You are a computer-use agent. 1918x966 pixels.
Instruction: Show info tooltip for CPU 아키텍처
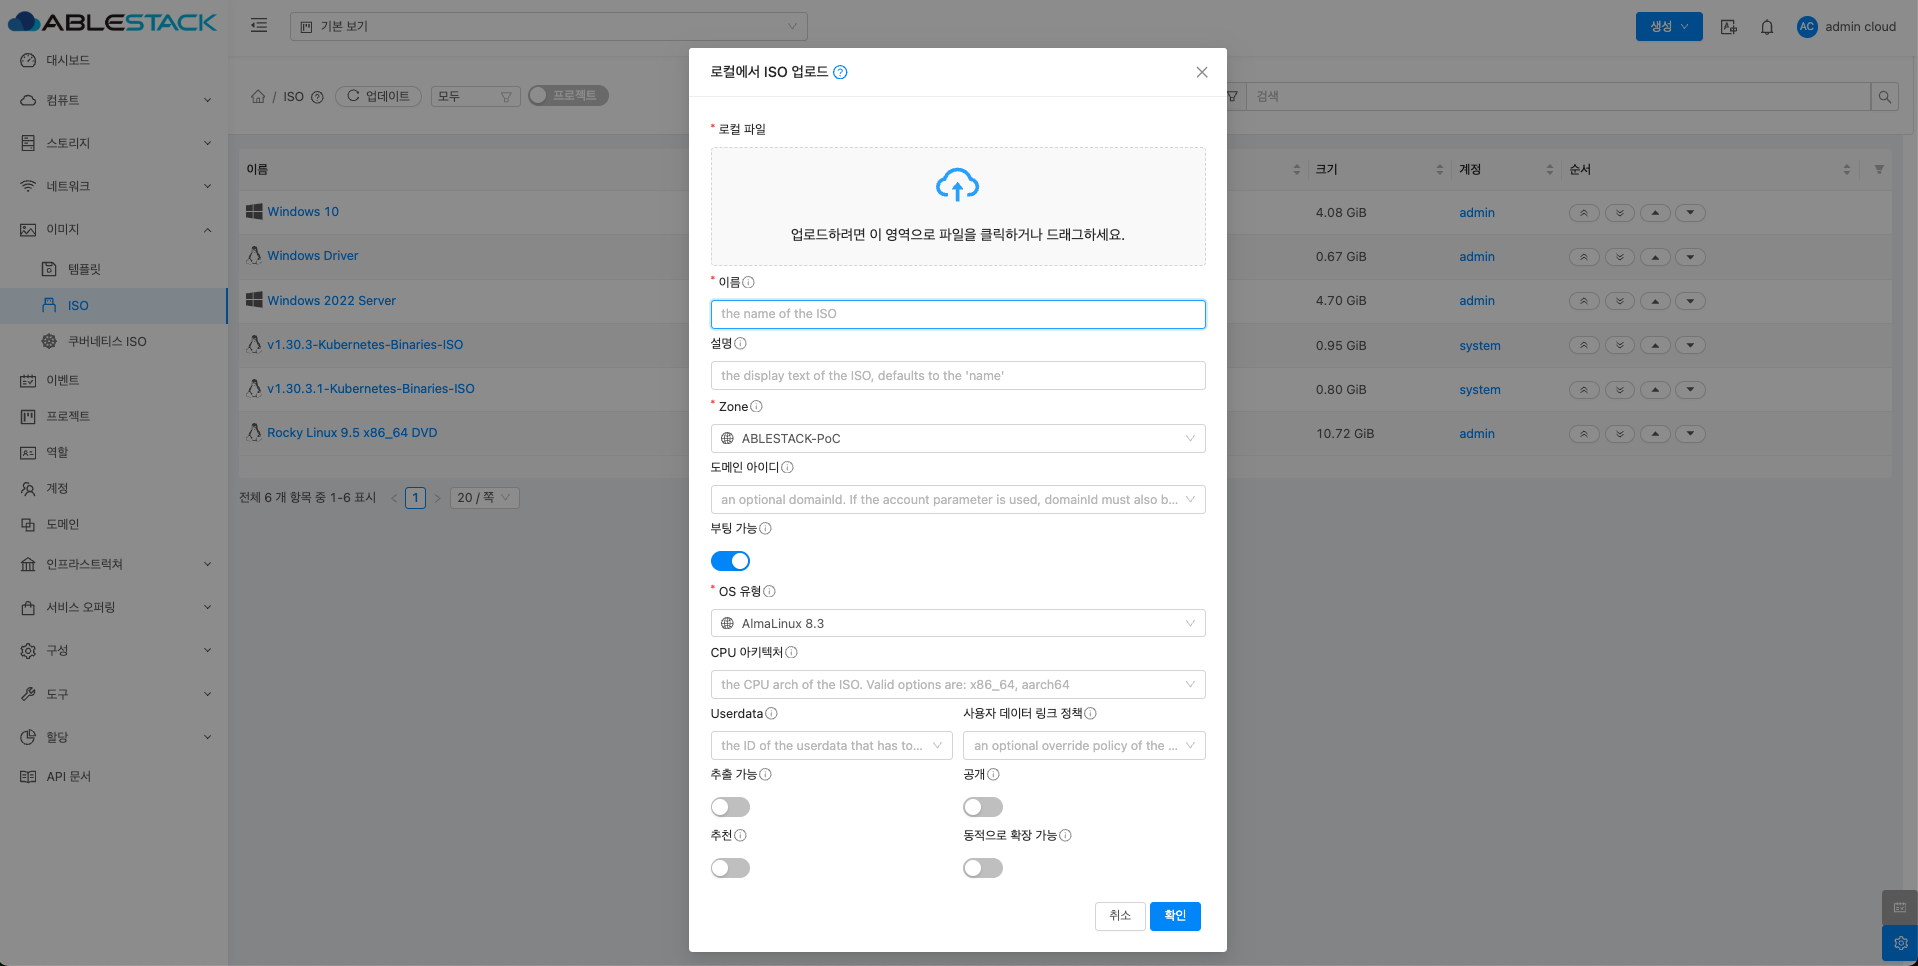pyautogui.click(x=791, y=652)
